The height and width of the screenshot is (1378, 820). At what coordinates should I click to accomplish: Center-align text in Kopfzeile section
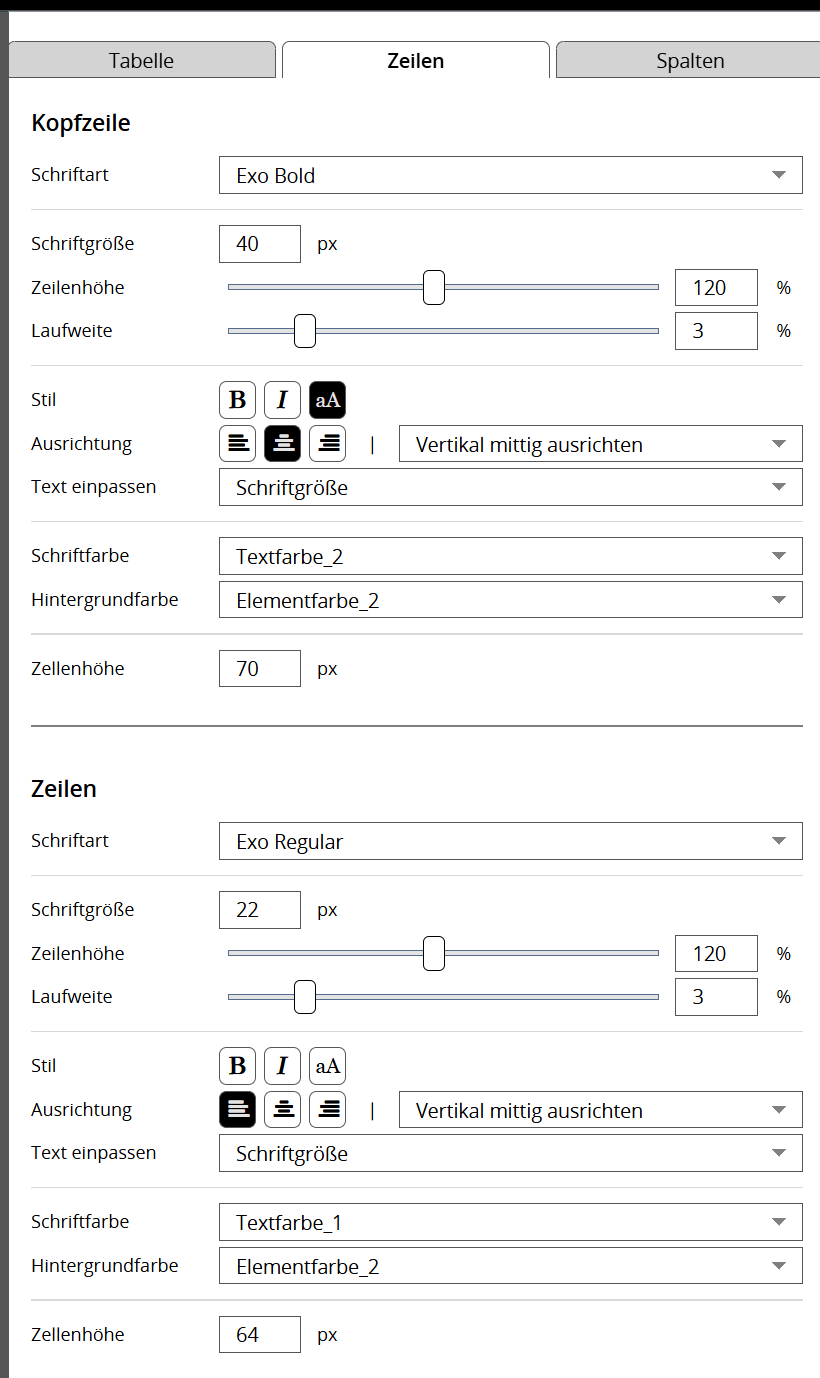point(282,444)
